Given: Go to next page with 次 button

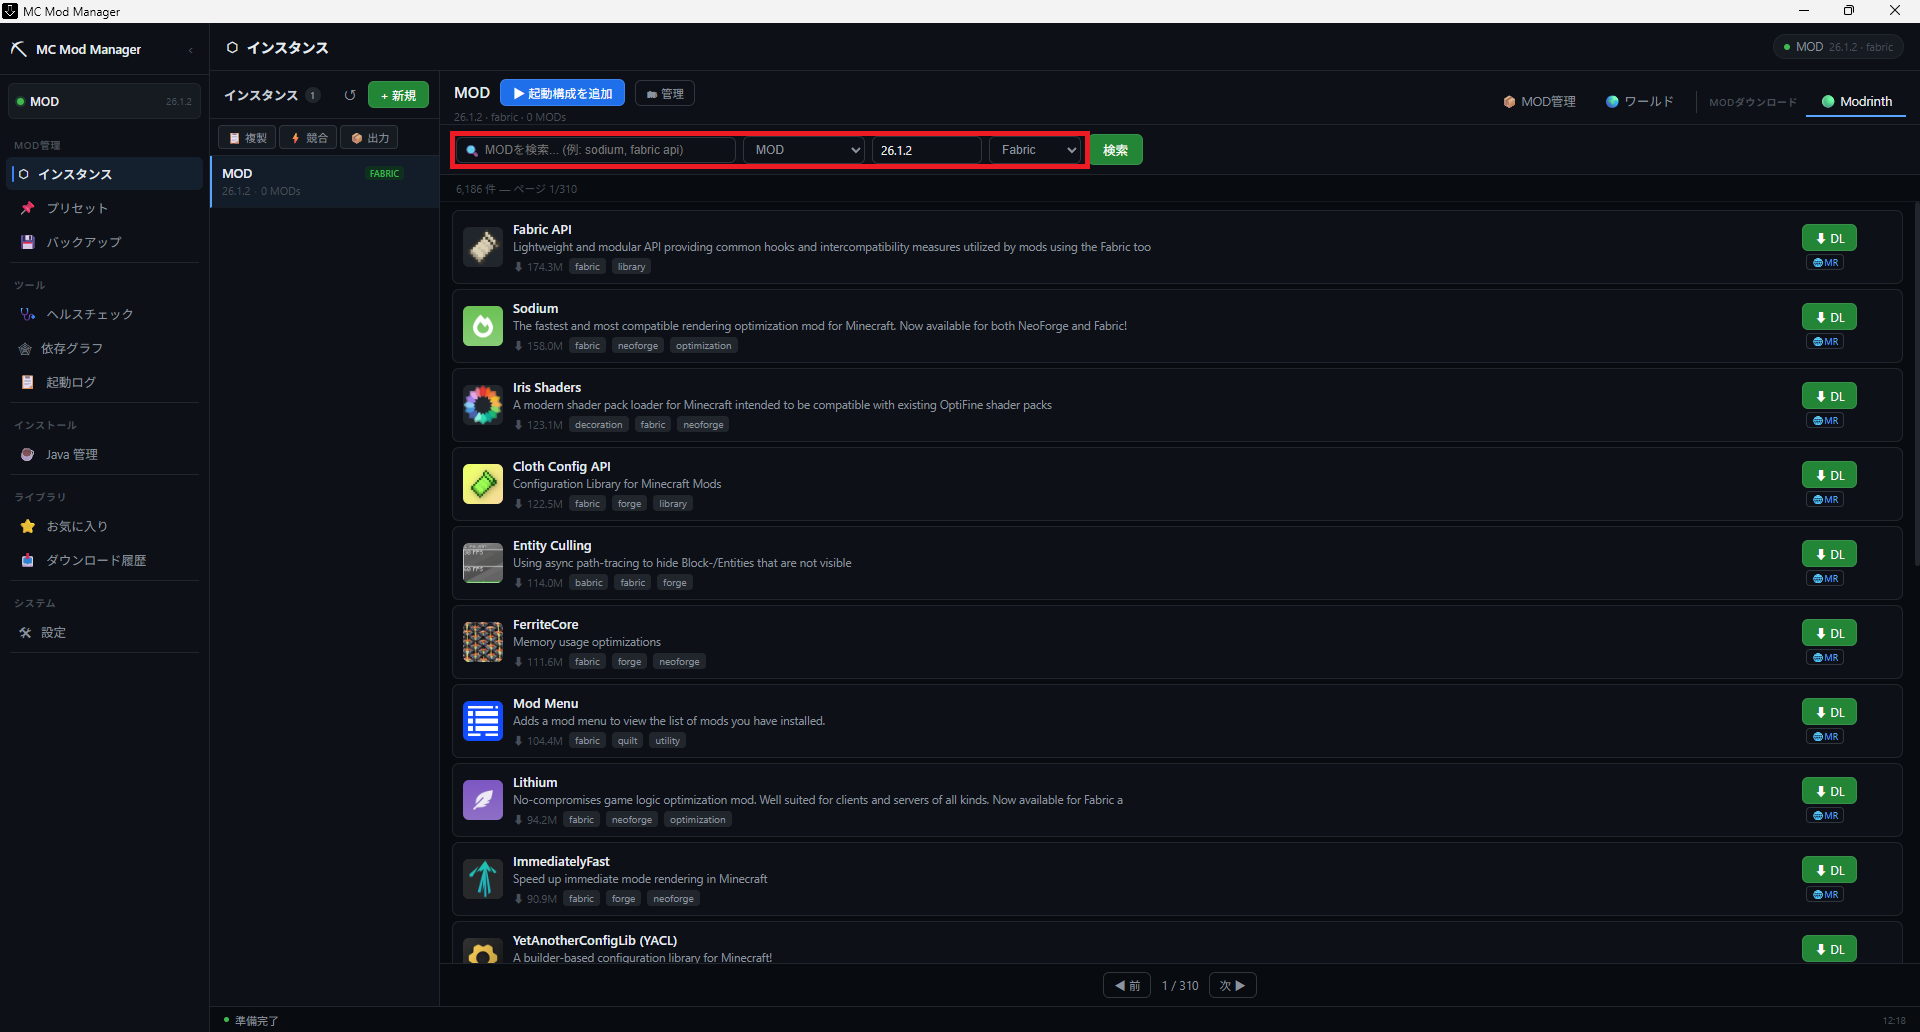Looking at the screenshot, I should [x=1232, y=986].
